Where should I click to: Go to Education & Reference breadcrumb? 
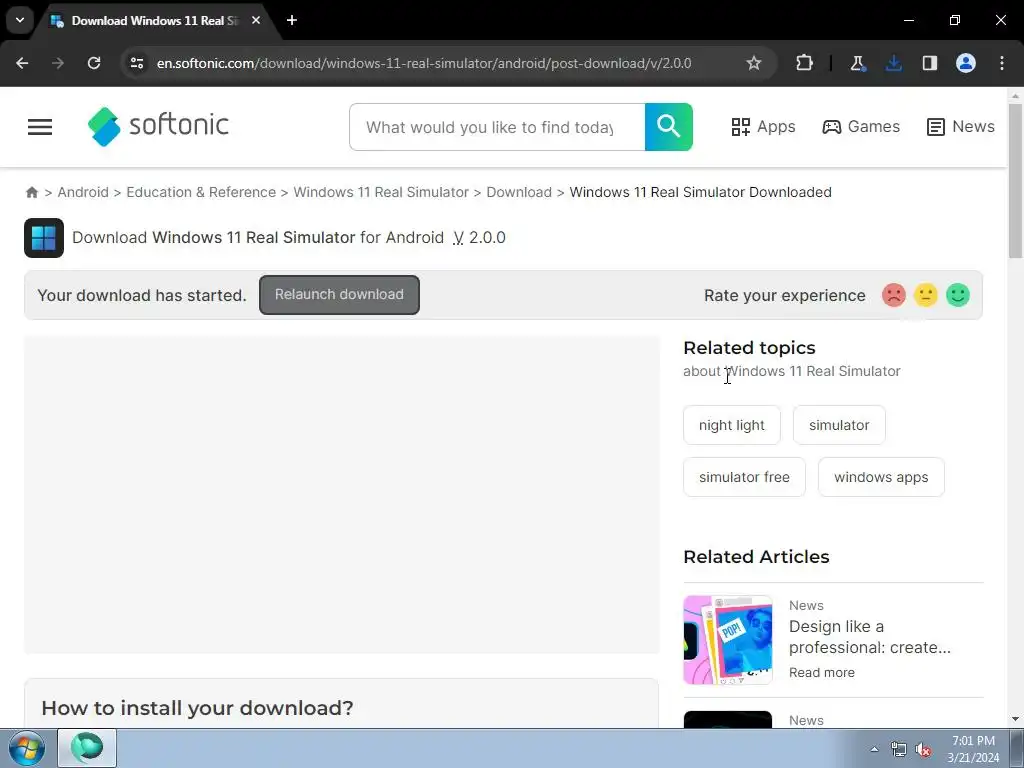tap(201, 192)
